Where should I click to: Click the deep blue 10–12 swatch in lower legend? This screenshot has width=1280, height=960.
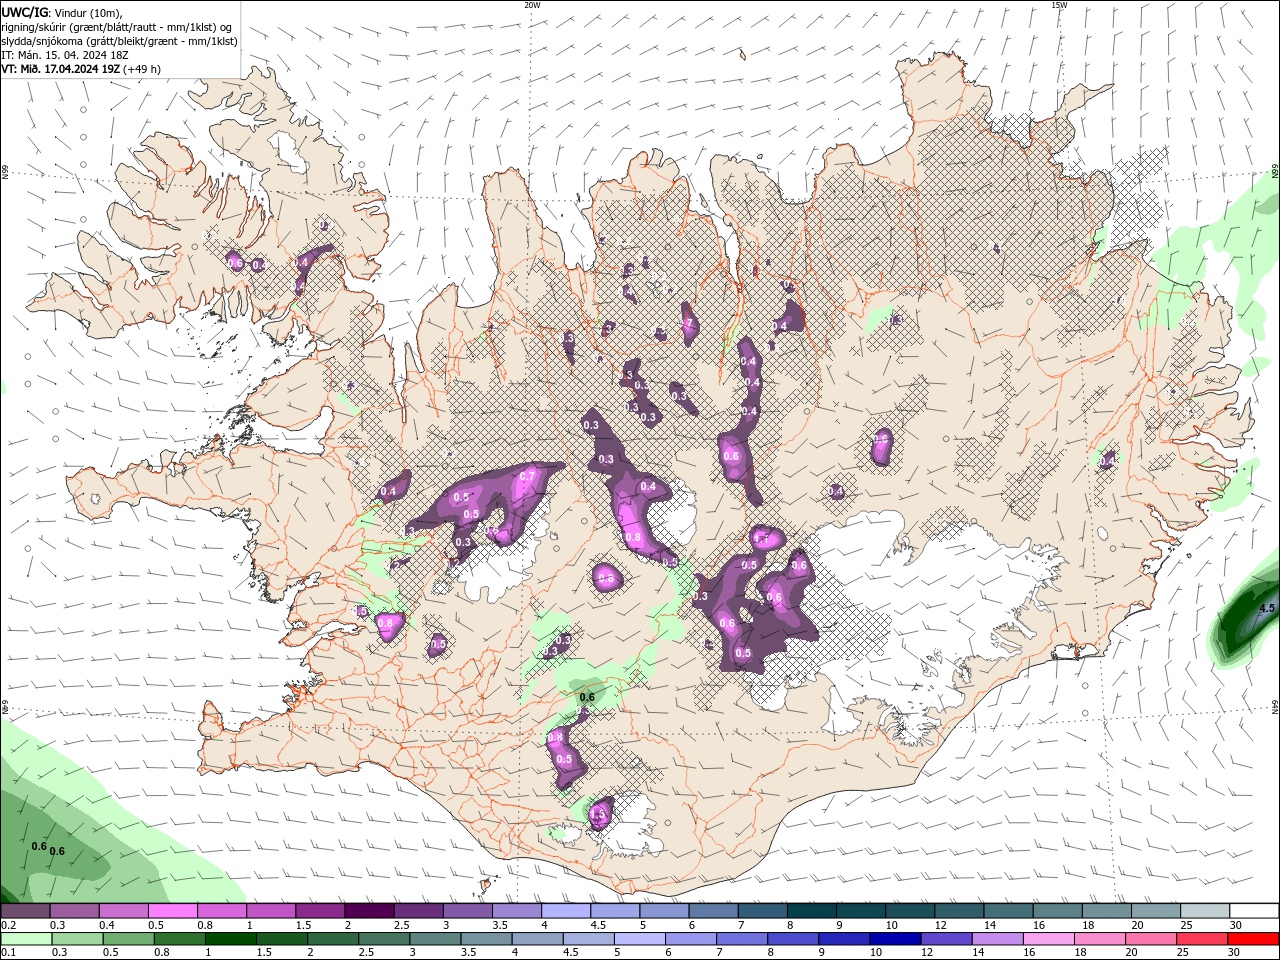897,939
